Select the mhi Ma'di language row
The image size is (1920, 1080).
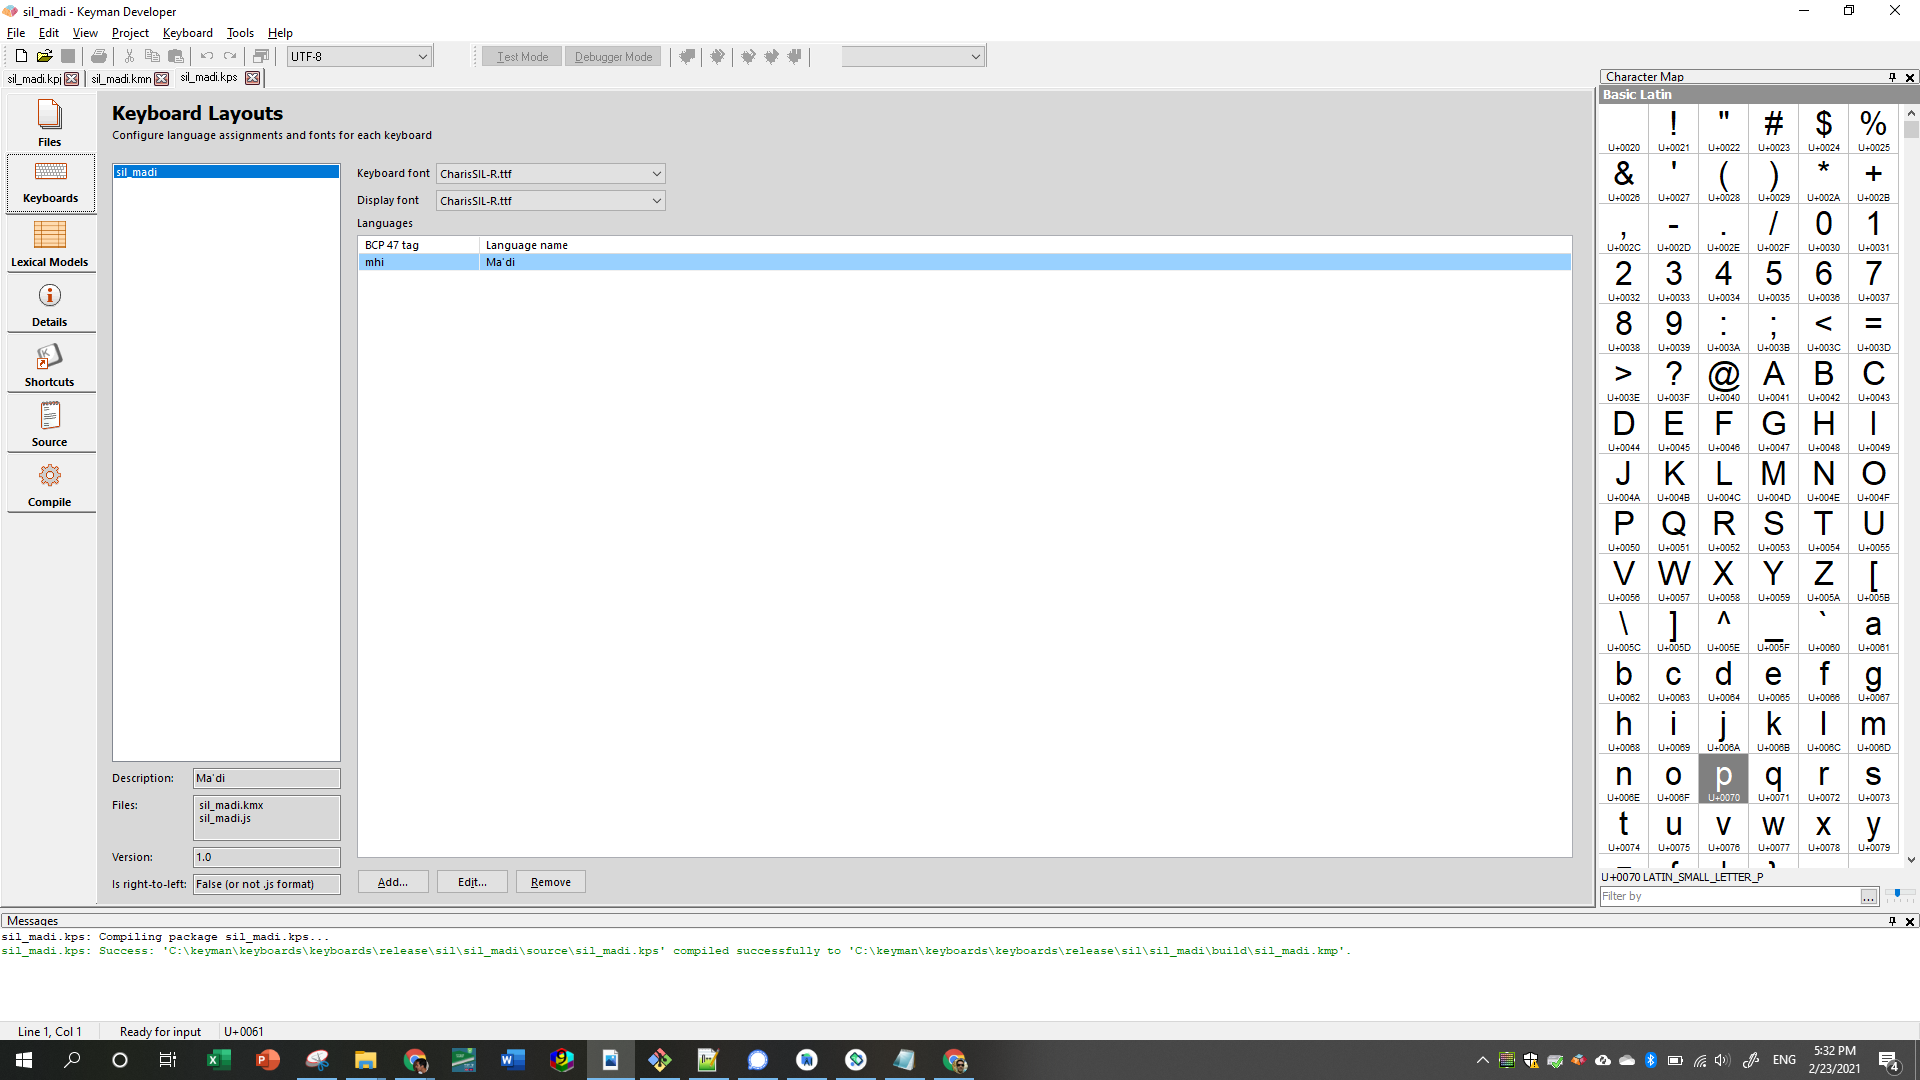click(965, 262)
